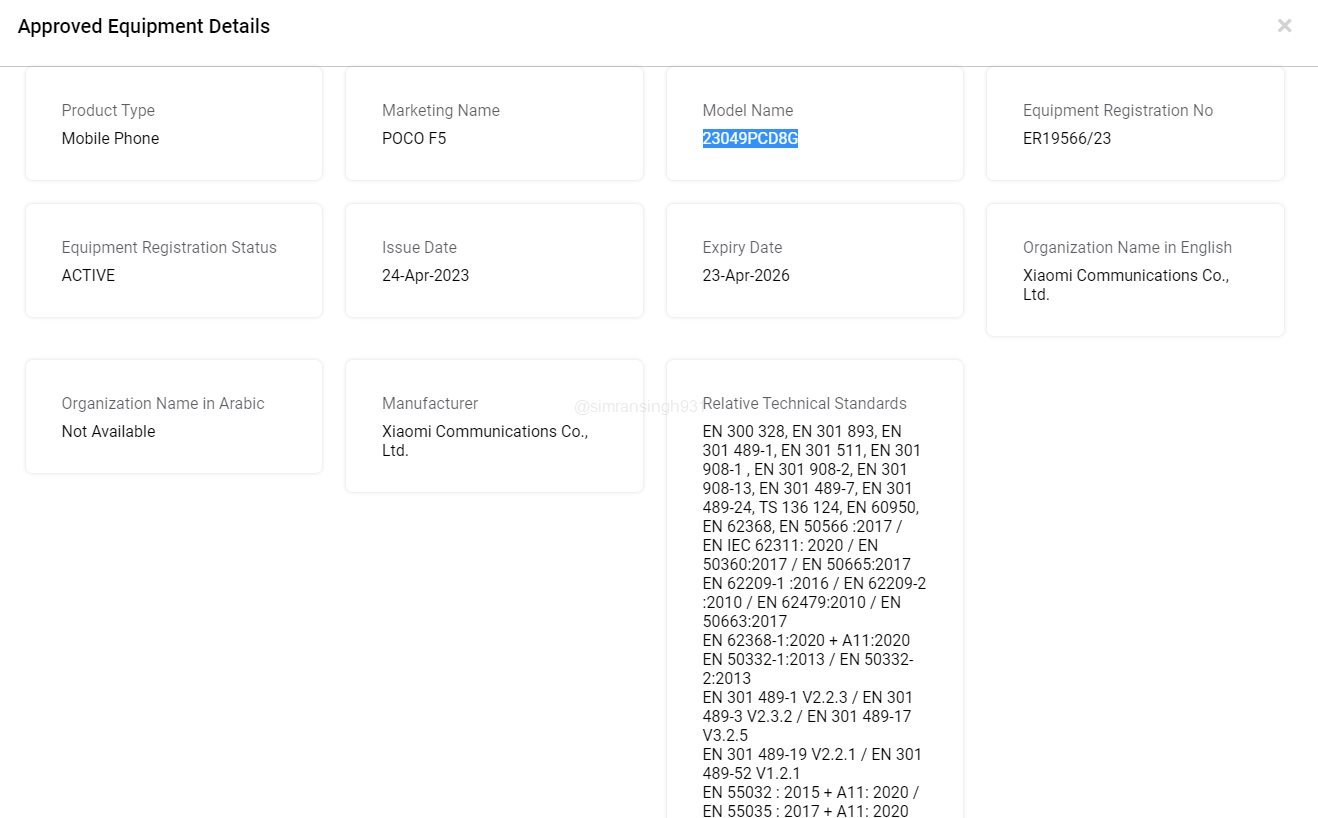Click the "Relative Technical Standards" label

805,404
